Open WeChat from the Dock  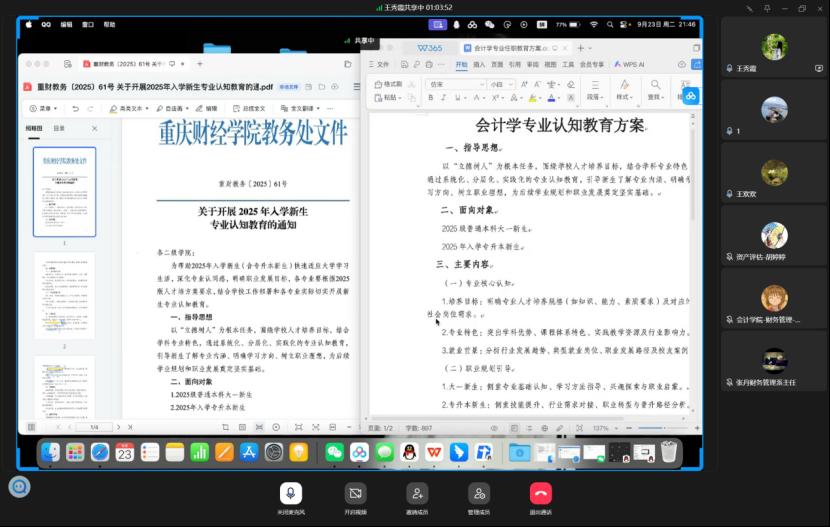335,453
